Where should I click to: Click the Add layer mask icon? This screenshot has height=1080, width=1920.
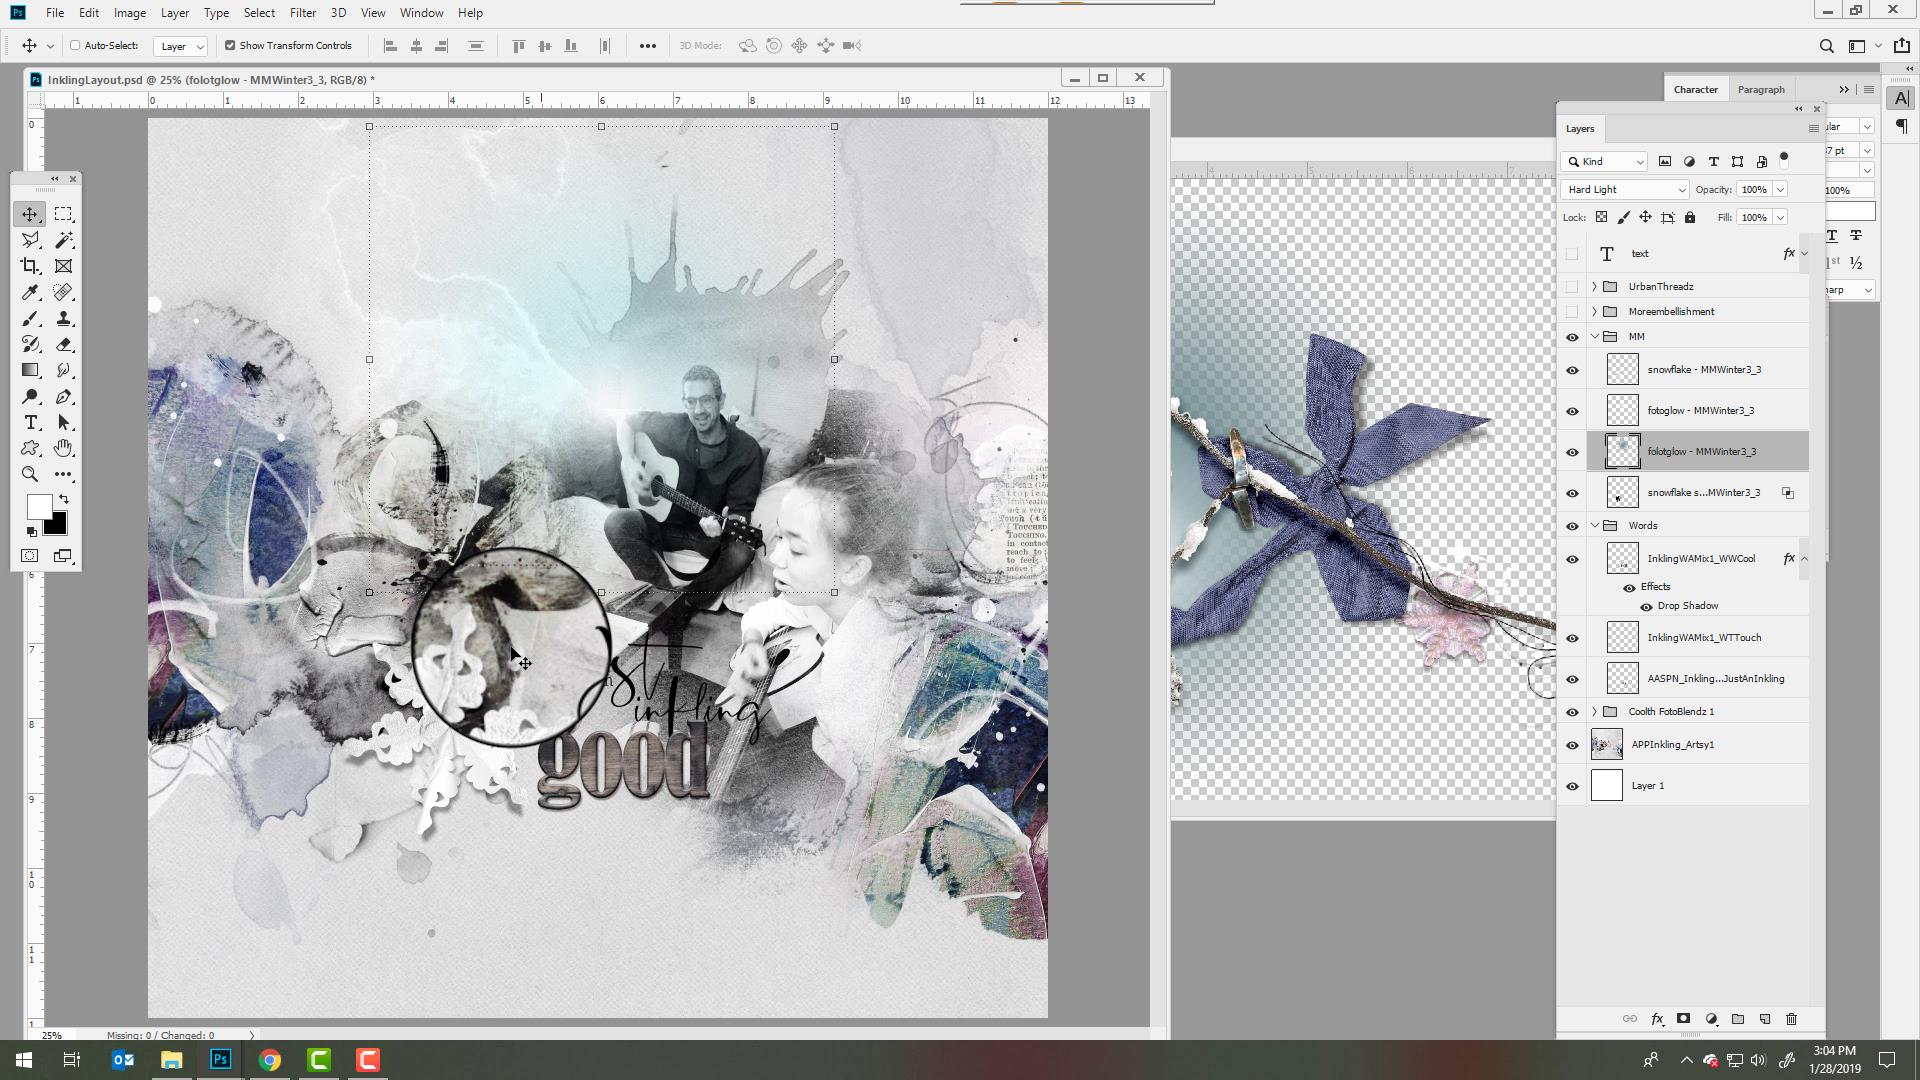pos(1684,1018)
